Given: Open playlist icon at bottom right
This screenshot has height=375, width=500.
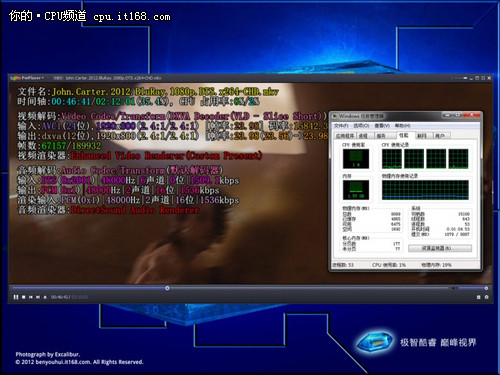Looking at the screenshot, I should coord(478,297).
